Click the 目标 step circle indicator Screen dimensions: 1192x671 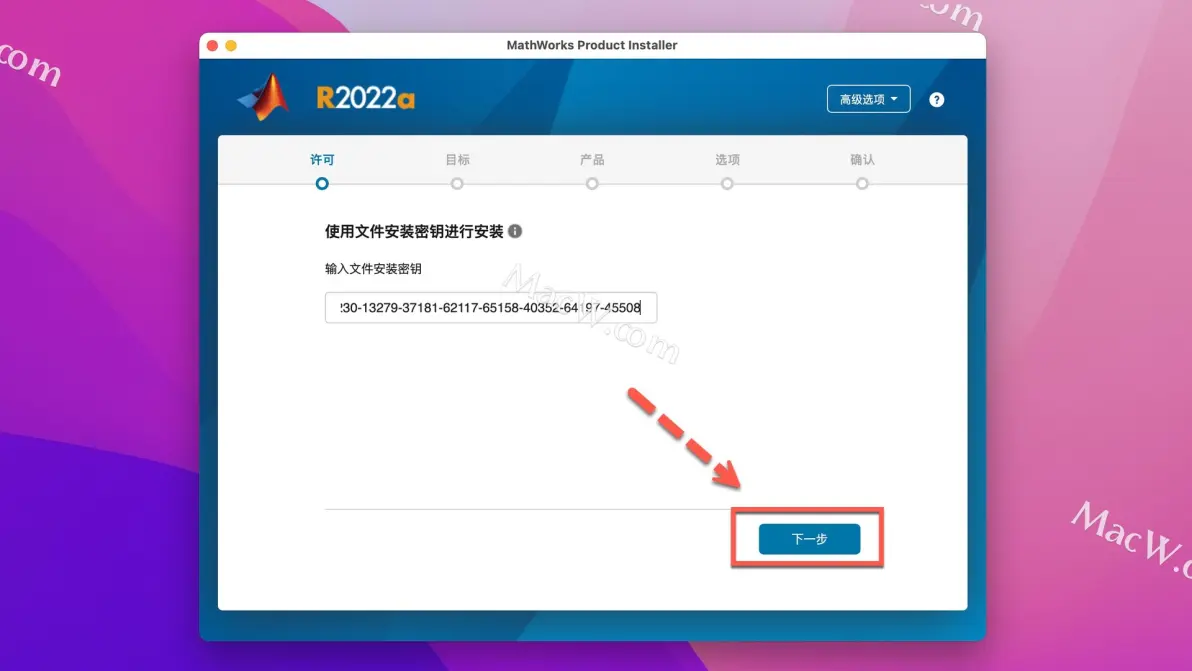[x=457, y=184]
